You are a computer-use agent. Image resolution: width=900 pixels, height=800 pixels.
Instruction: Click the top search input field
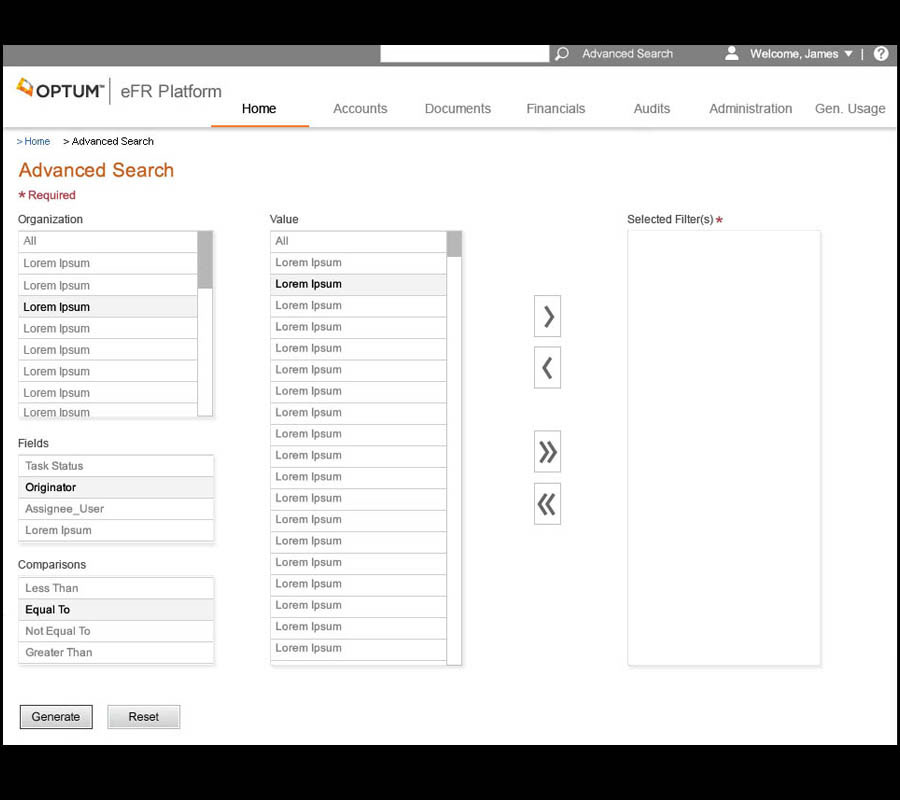coord(464,54)
